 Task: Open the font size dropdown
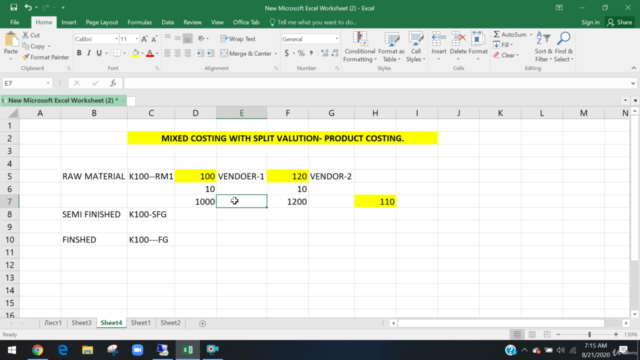[136, 39]
